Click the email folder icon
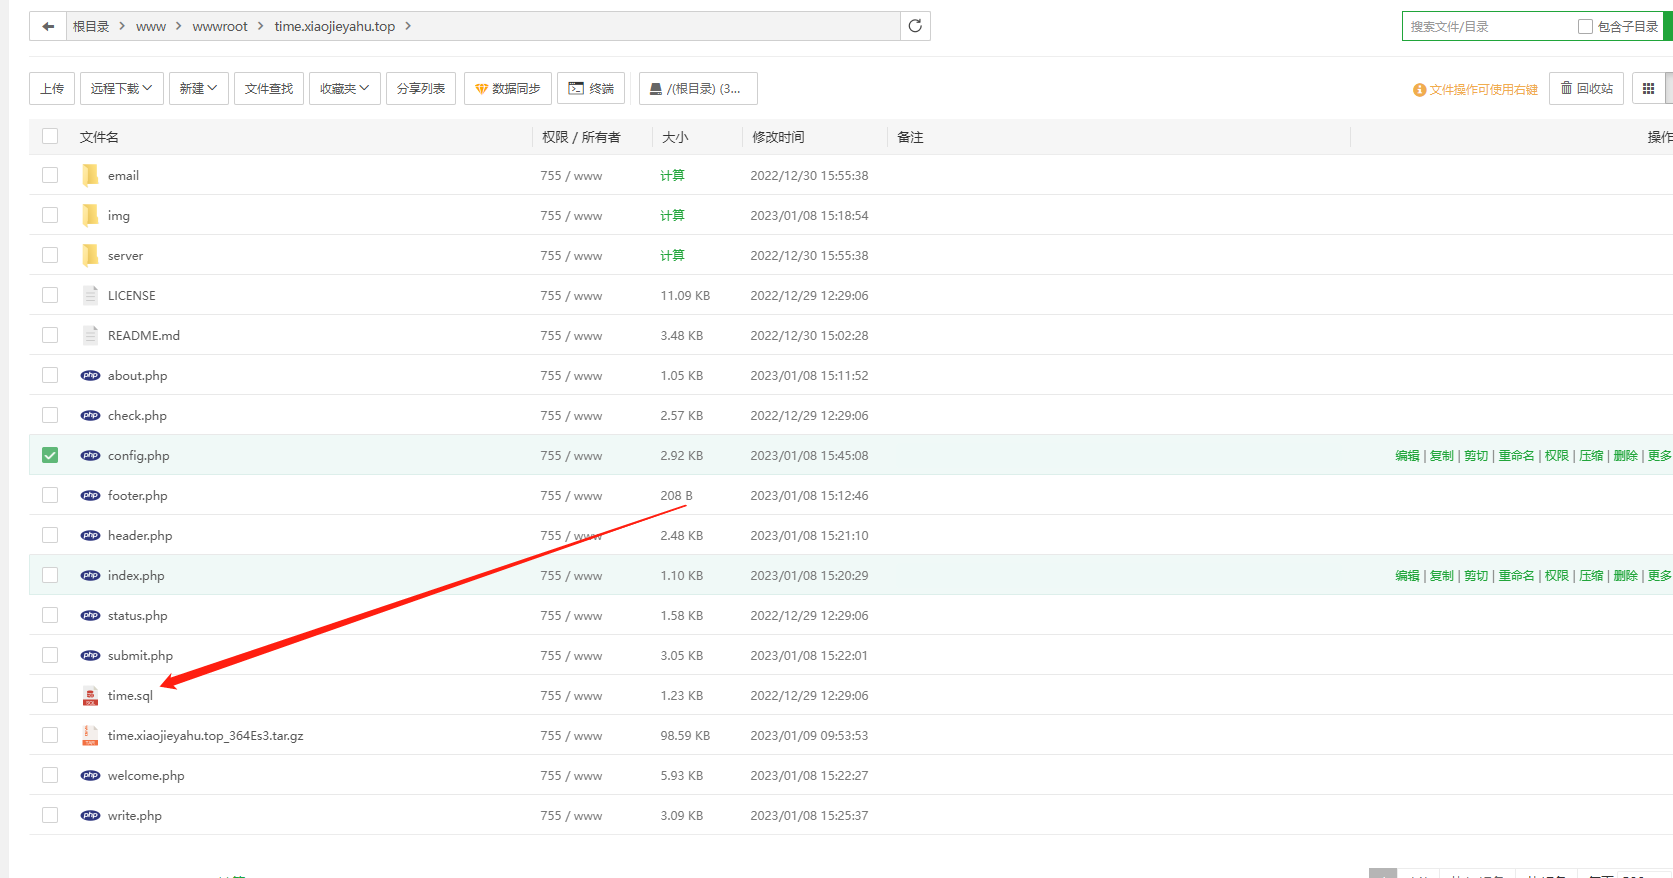 click(x=90, y=175)
